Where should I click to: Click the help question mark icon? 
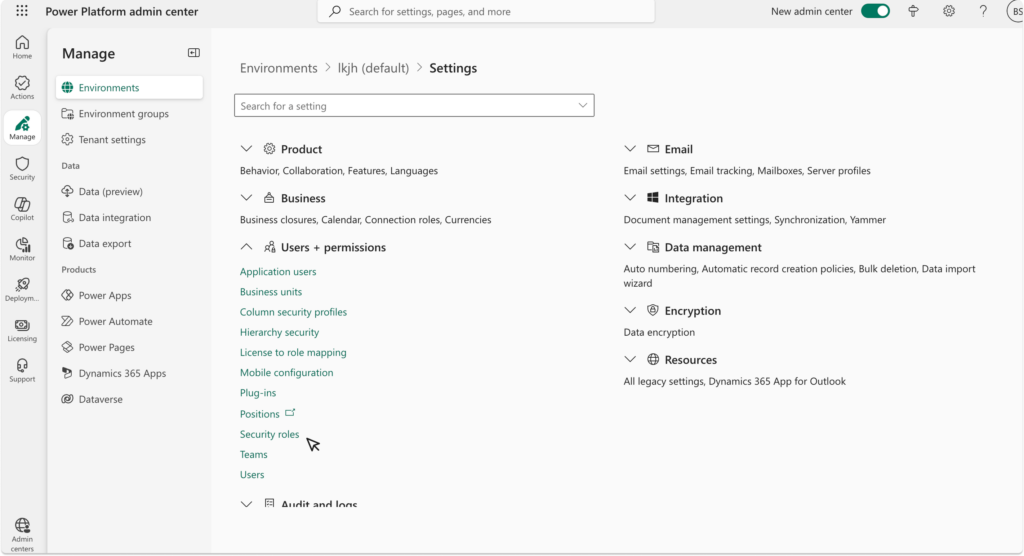coord(983,12)
